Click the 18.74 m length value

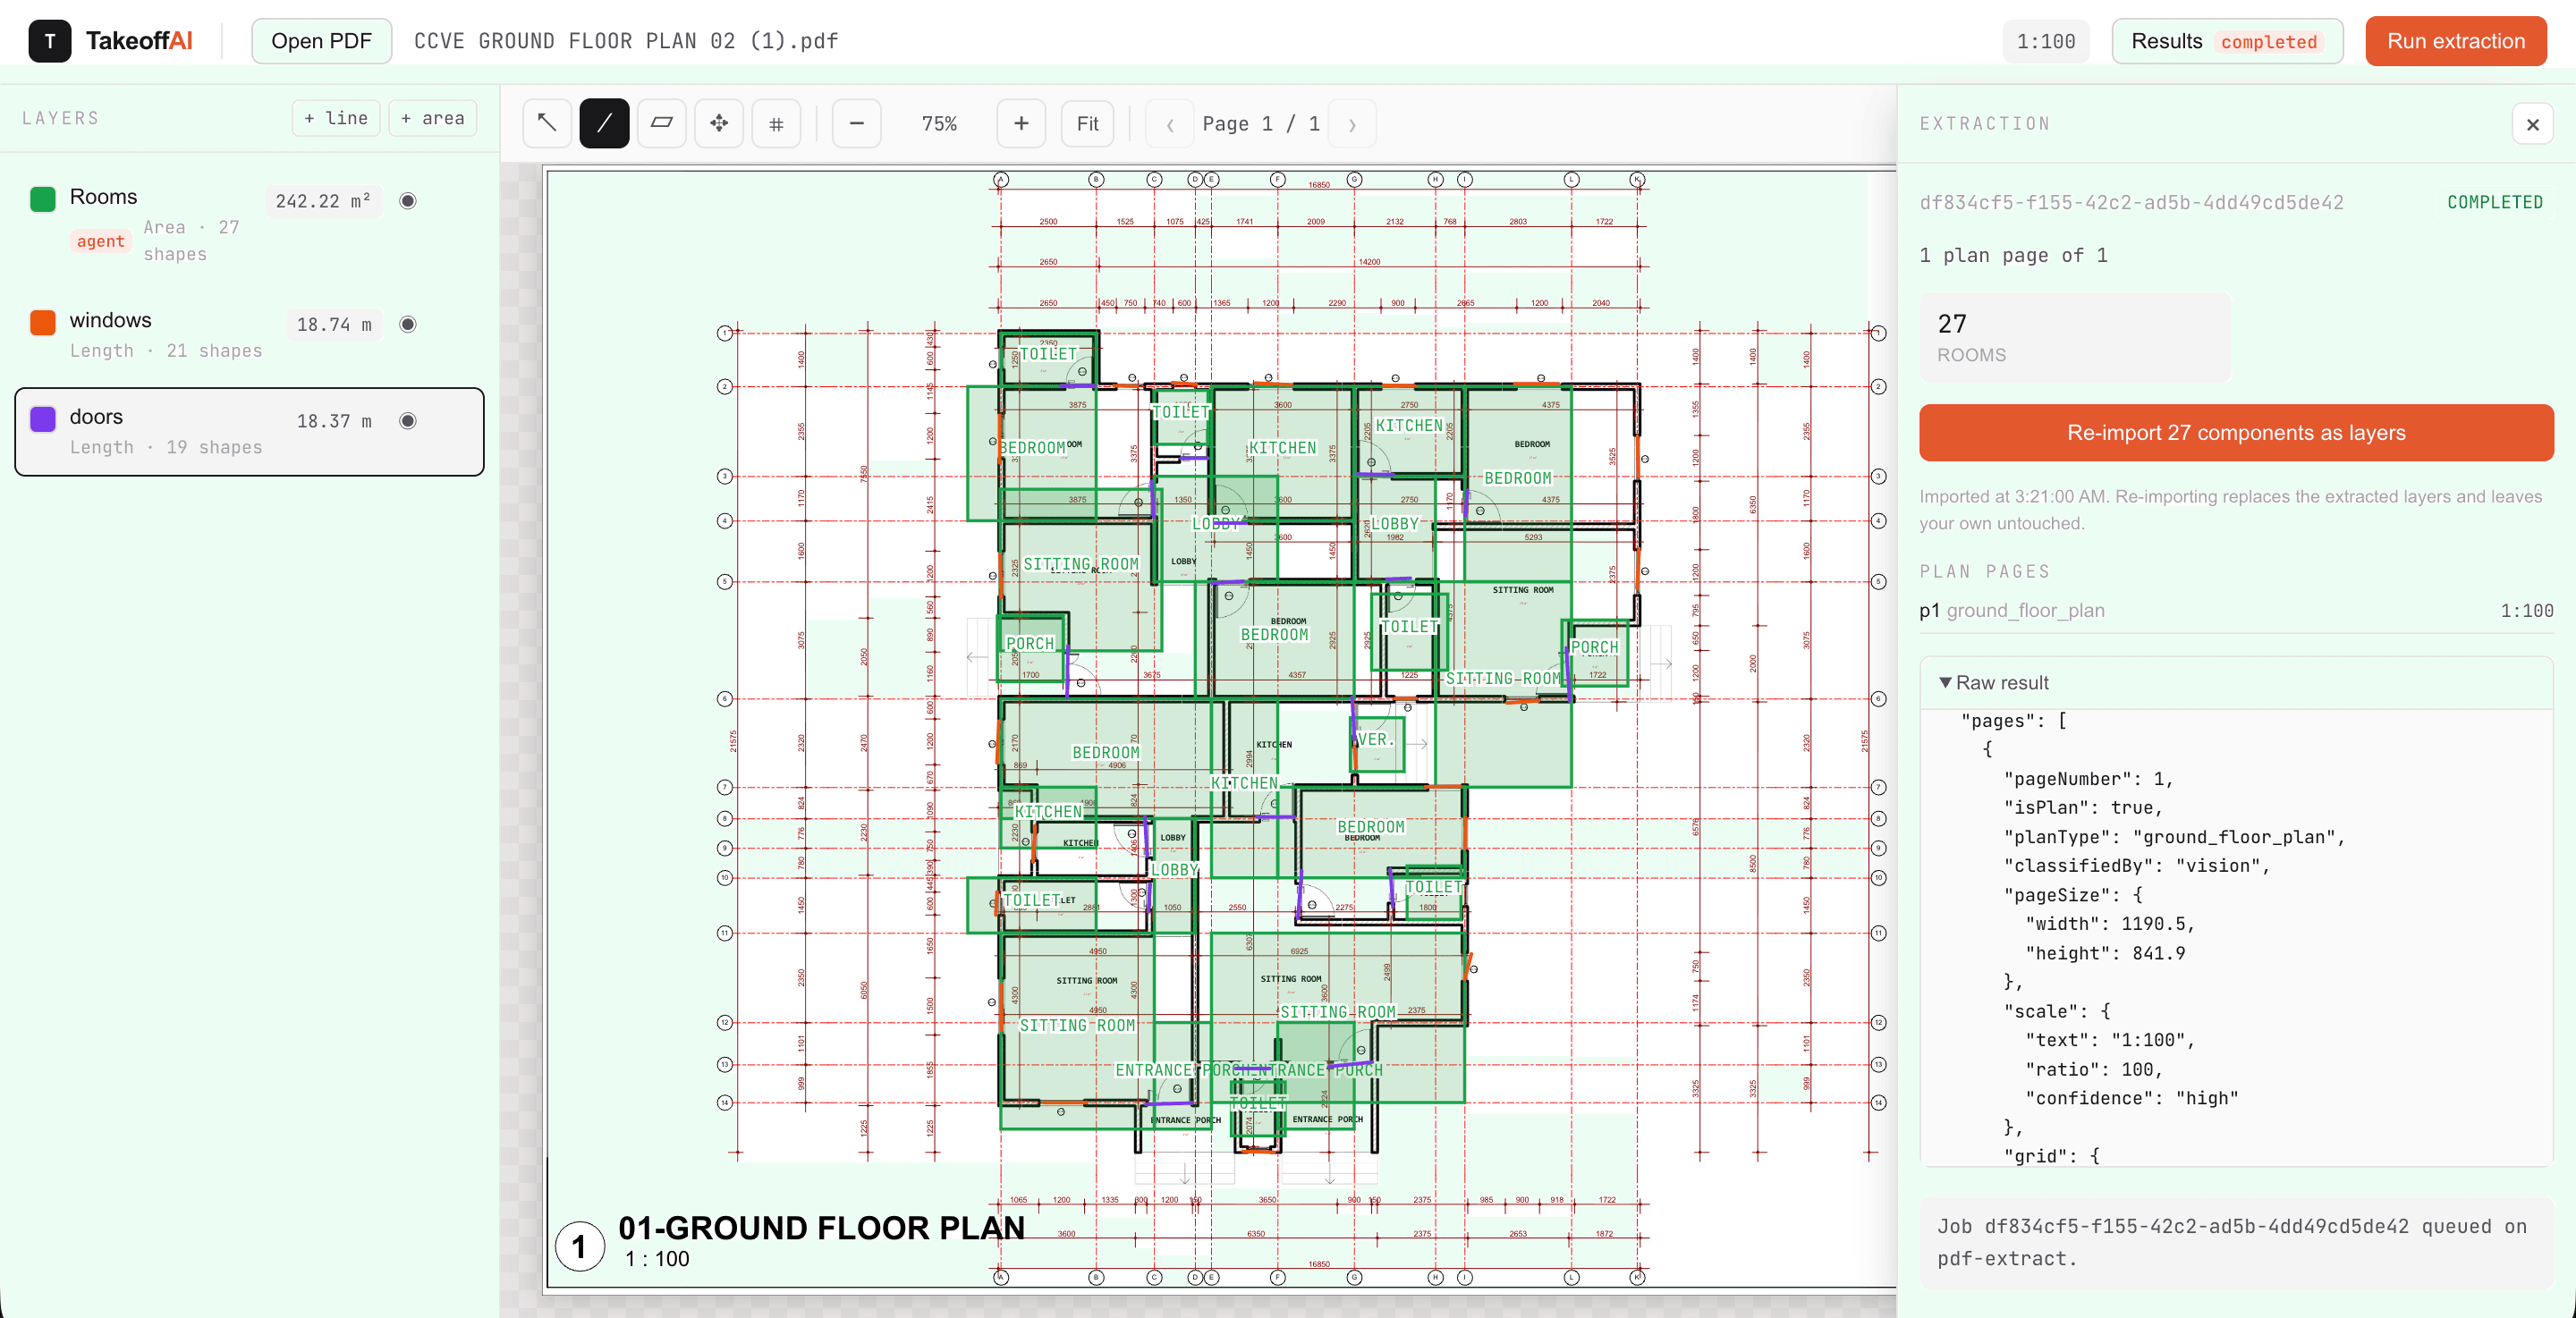click(334, 324)
